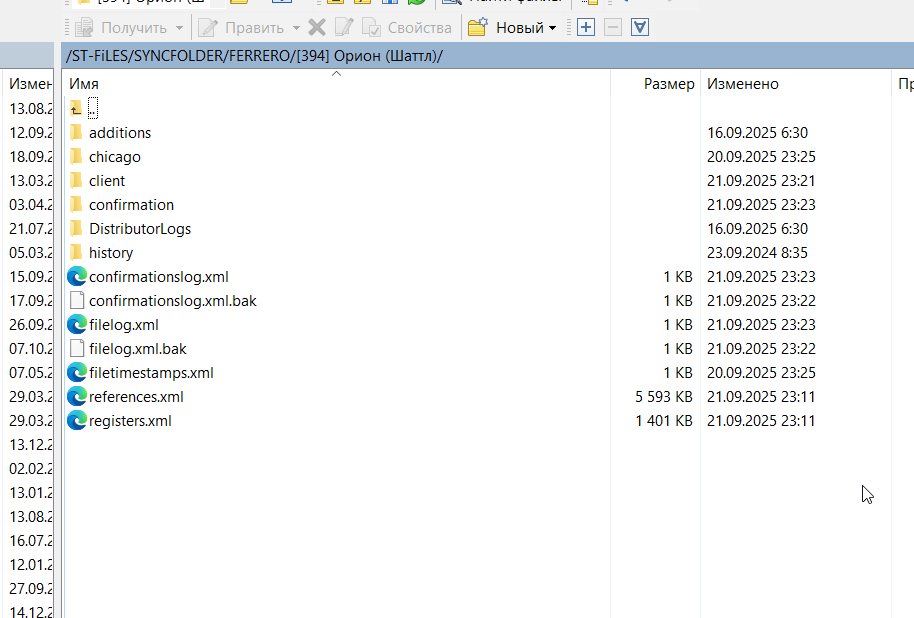Select the client folder name
Viewport: 914px width, 618px height.
point(107,181)
